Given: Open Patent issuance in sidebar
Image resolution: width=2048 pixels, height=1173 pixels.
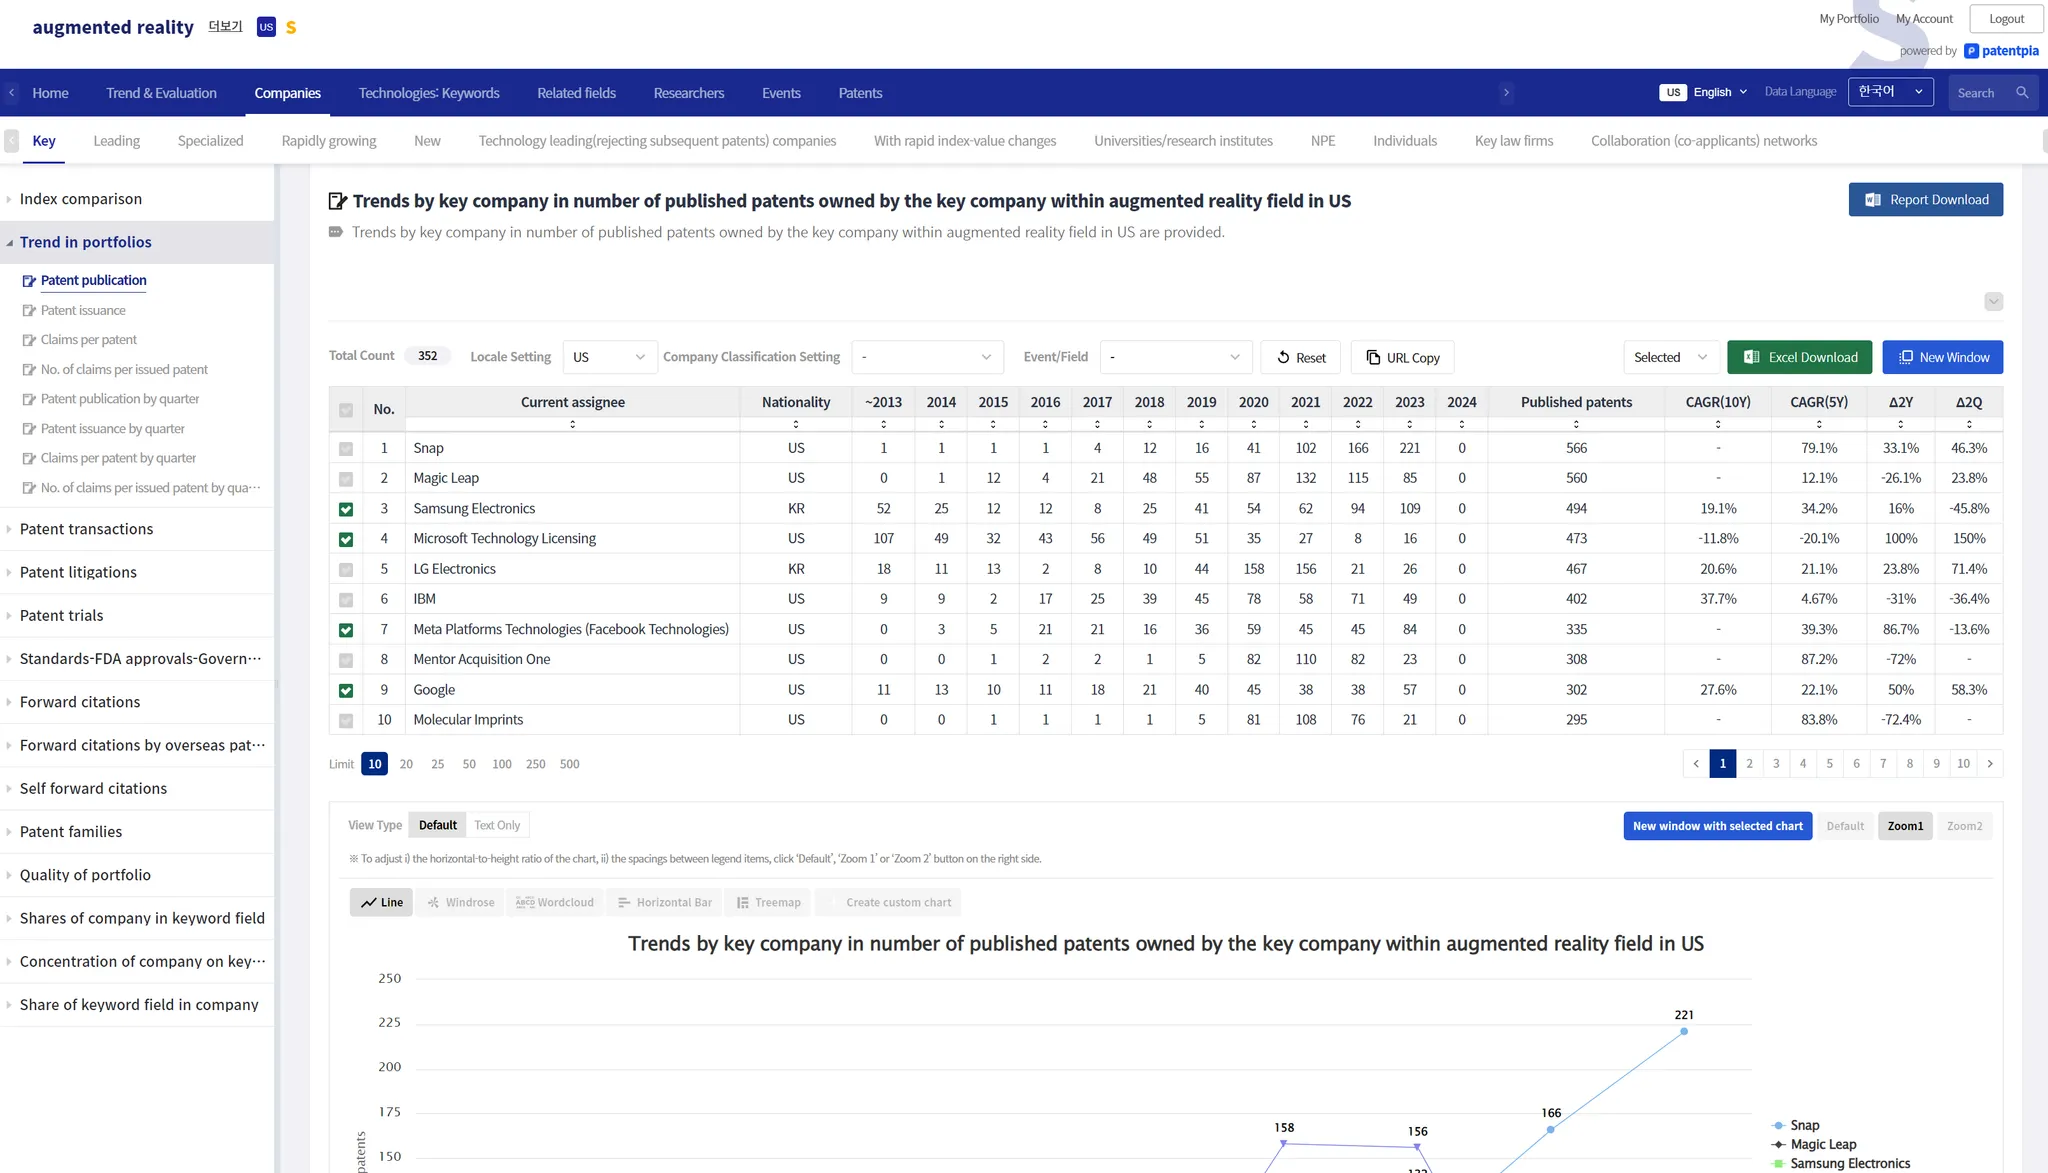Looking at the screenshot, I should click(x=83, y=310).
